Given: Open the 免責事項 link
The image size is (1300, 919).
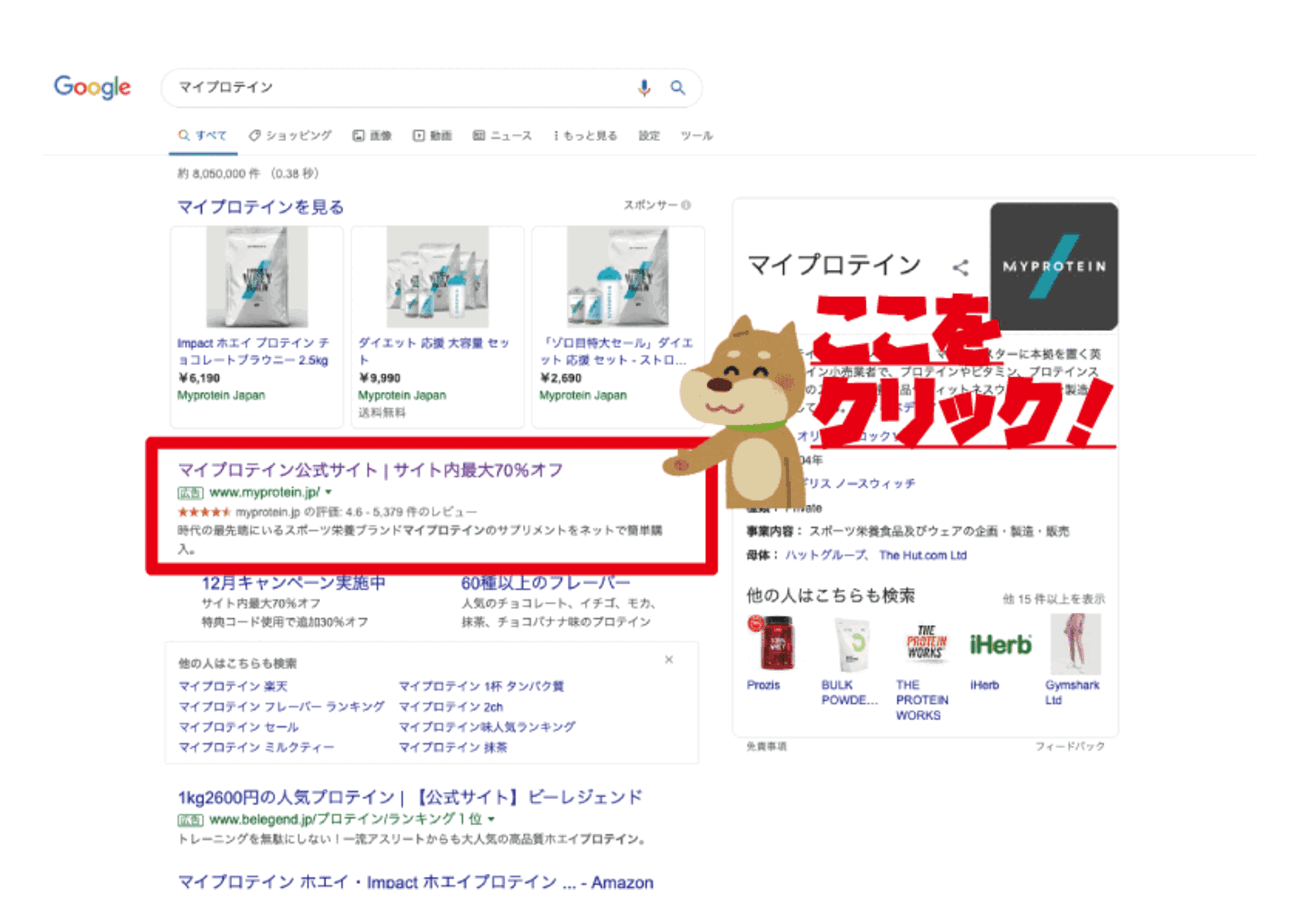Looking at the screenshot, I should tap(767, 747).
